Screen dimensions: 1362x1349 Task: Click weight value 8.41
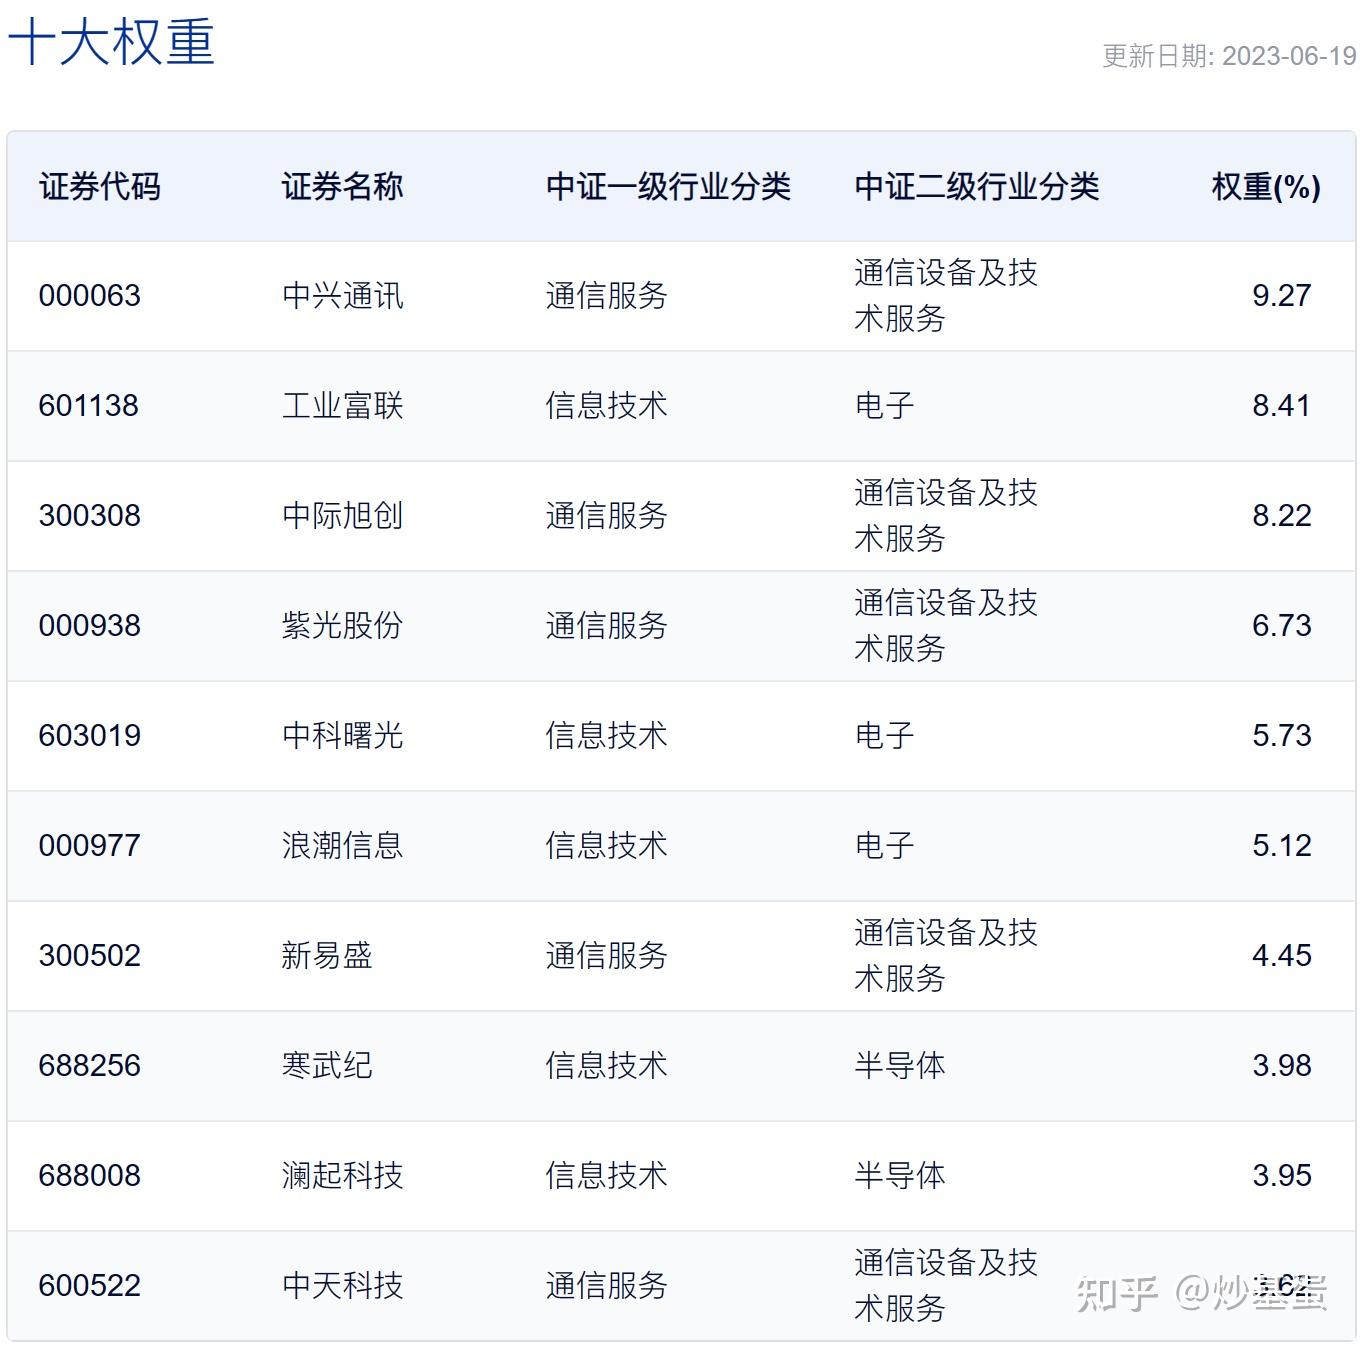click(x=1281, y=406)
